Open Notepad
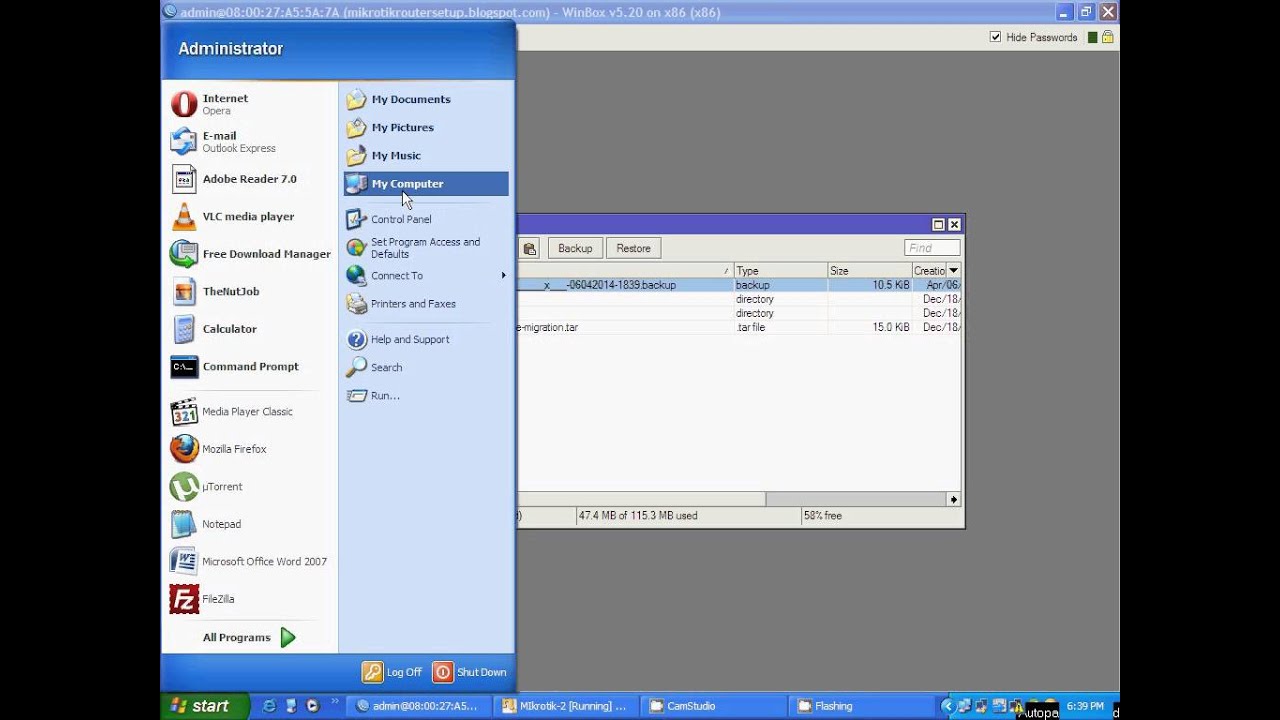The image size is (1280, 720). click(x=250, y=524)
